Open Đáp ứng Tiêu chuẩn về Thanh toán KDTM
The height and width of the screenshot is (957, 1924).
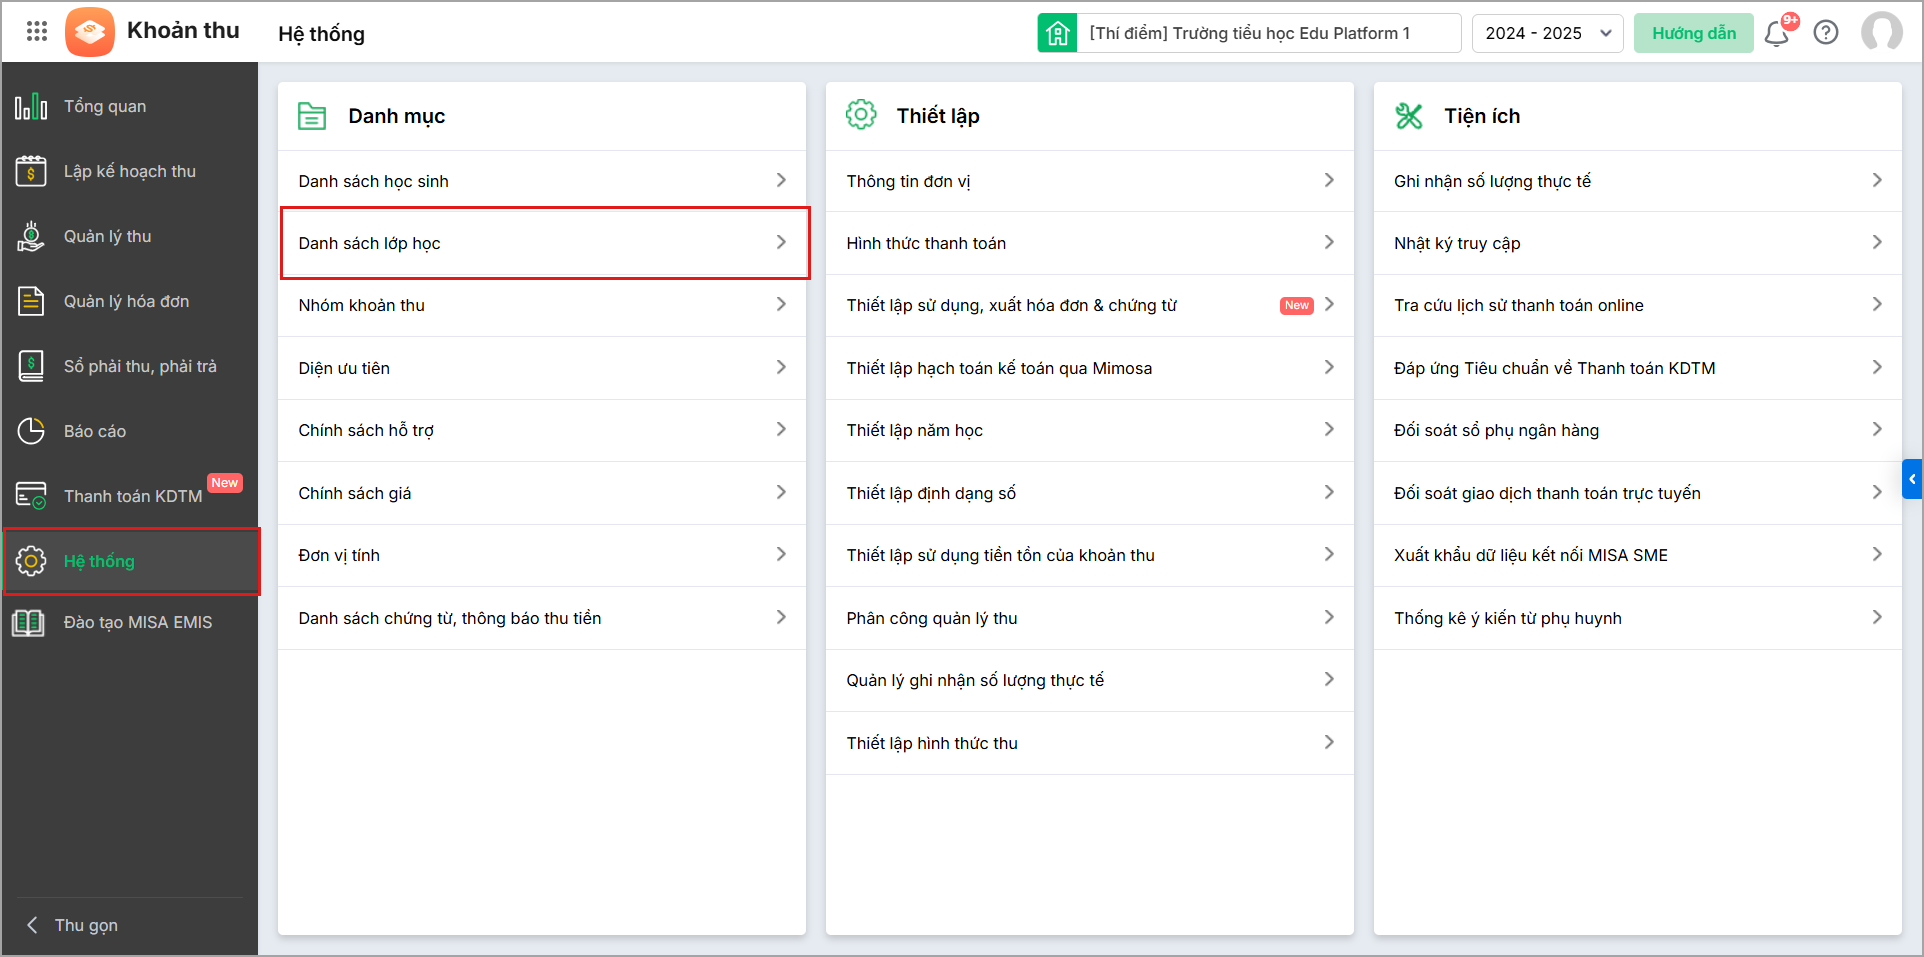point(1638,368)
